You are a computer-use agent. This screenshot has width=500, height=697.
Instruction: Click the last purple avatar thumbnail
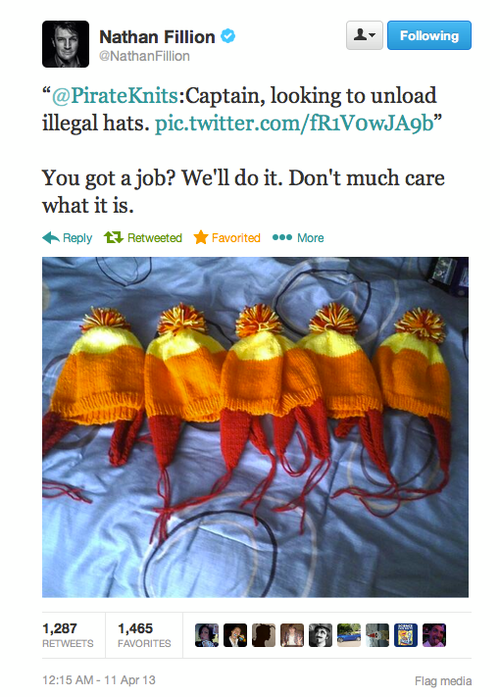(434, 635)
